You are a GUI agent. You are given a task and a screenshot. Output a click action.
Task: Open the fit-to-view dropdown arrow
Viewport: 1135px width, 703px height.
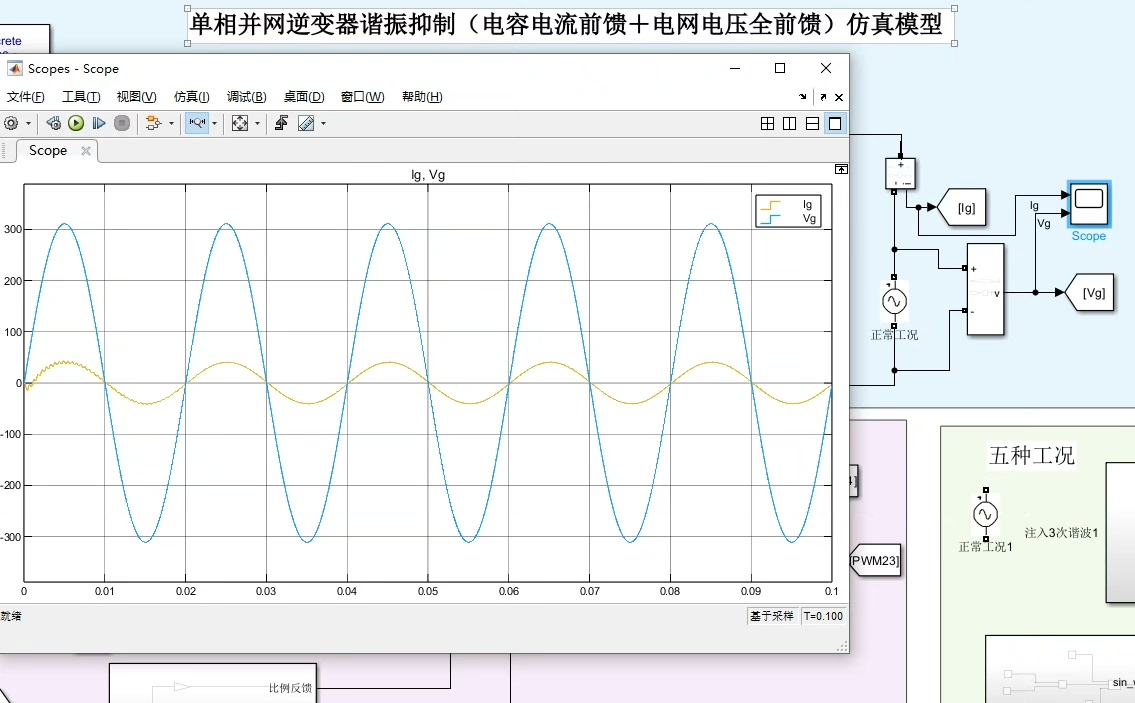click(x=256, y=123)
